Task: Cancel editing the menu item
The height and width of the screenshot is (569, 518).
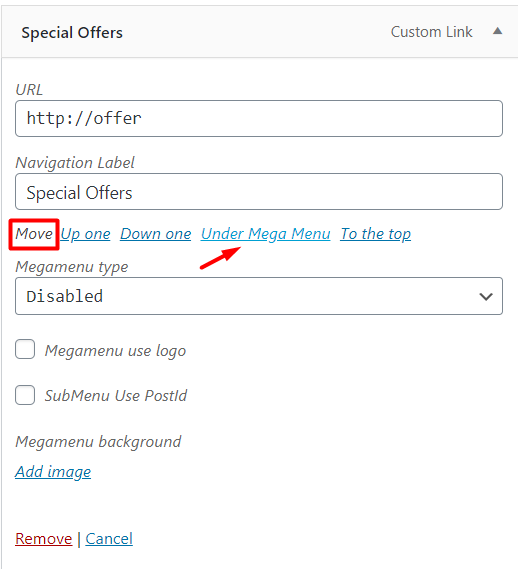Action: 109,539
